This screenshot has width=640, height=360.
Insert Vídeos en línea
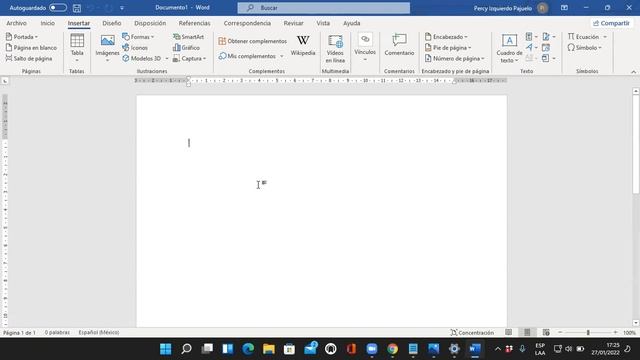point(335,48)
